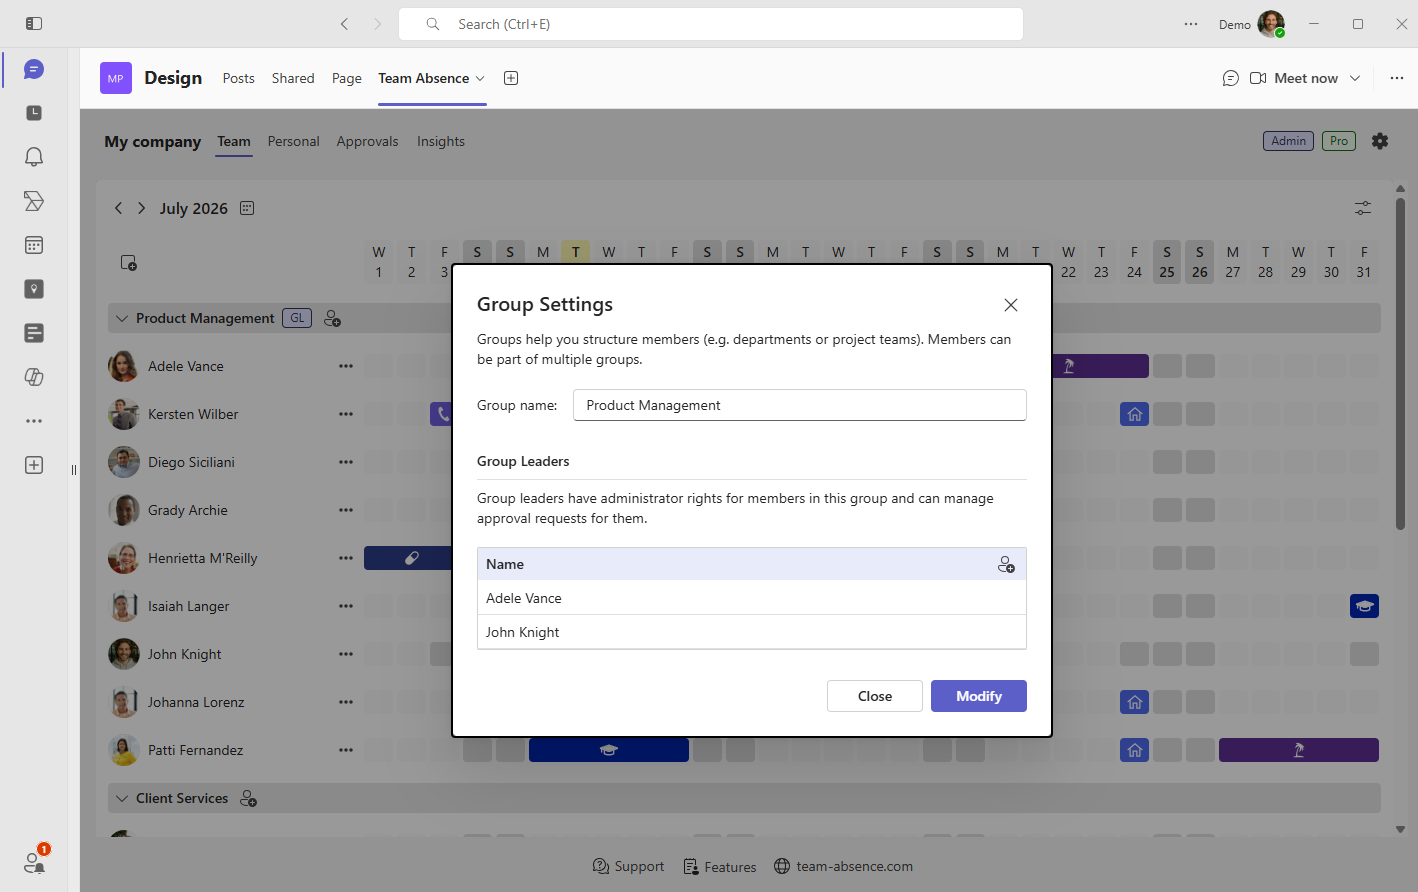Open the Calendar app in the sidebar
Viewport: 1418px width, 892px height.
pos(34,245)
